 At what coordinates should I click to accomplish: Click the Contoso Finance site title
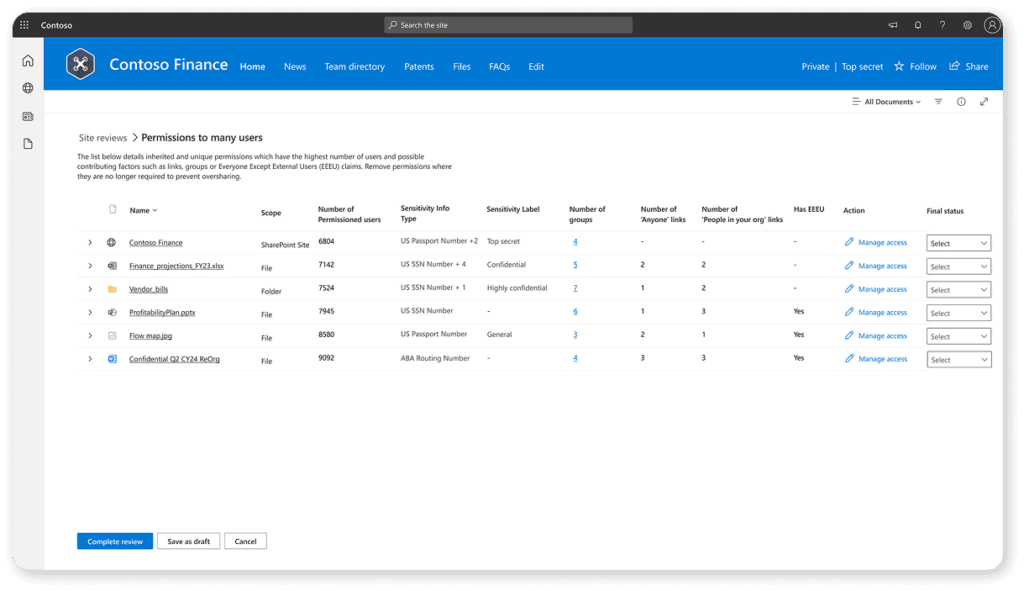168,65
